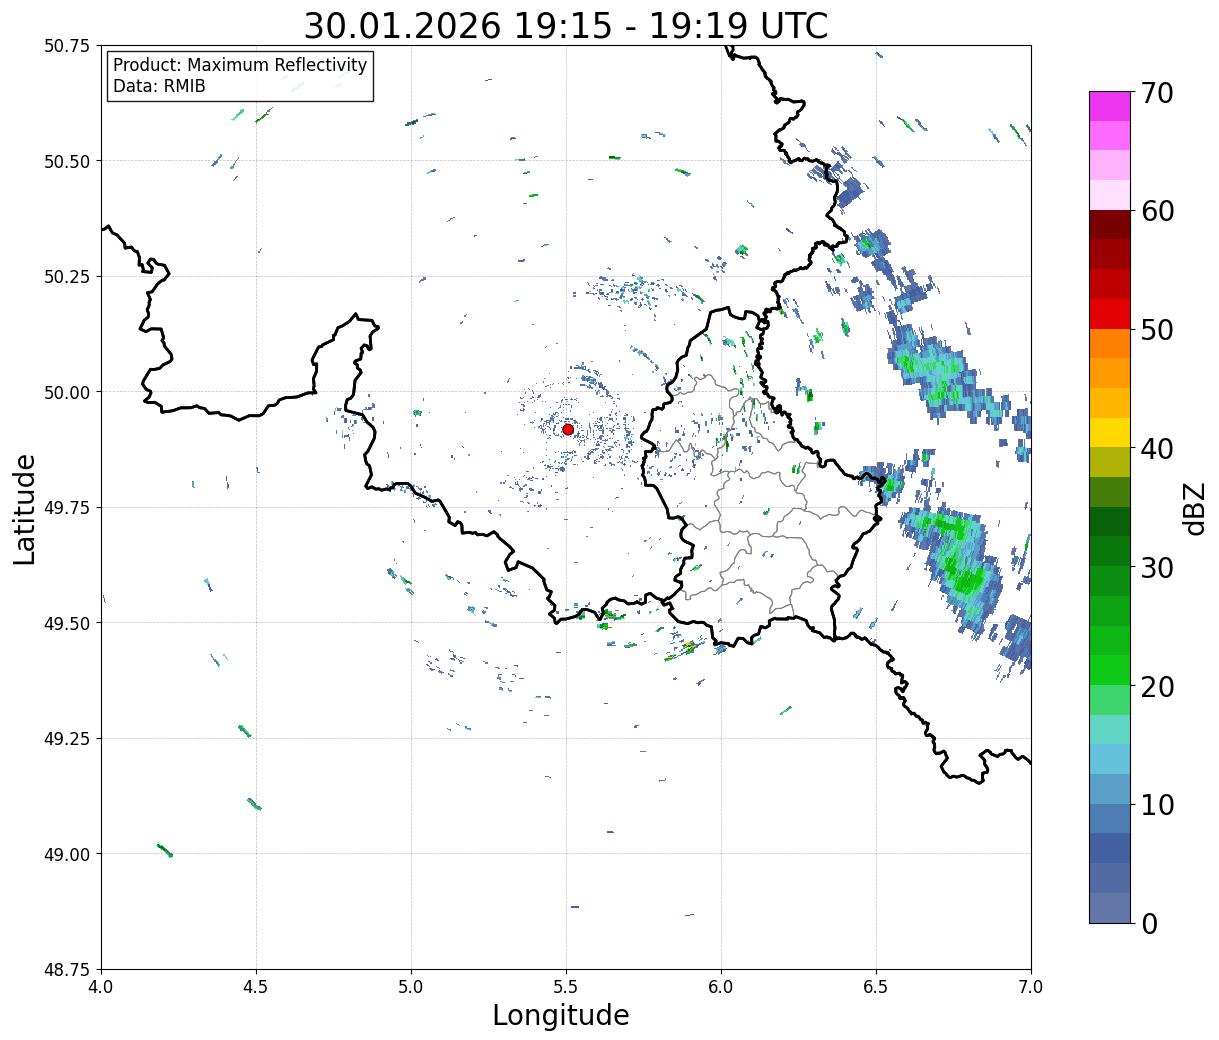Click the title "30.01.2026 19:15 - 19:19 UTC"
The width and height of the screenshot is (1219, 1040).
click(566, 26)
